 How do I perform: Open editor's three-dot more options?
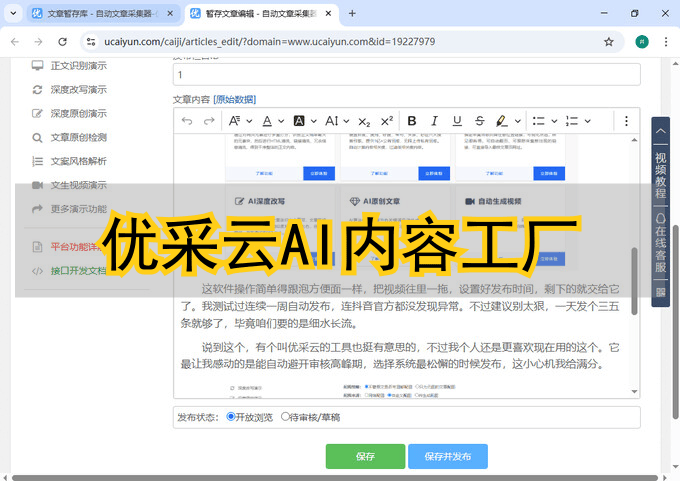627,121
